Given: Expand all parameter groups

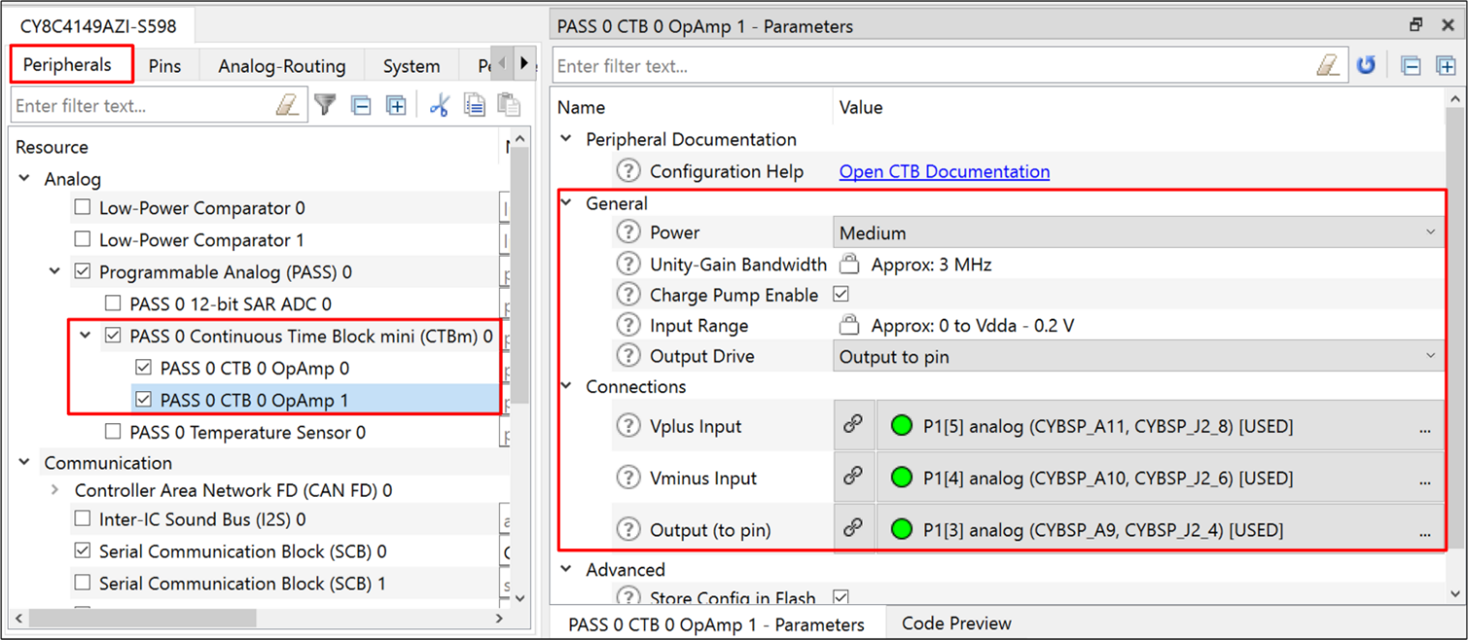Looking at the screenshot, I should tap(1445, 66).
